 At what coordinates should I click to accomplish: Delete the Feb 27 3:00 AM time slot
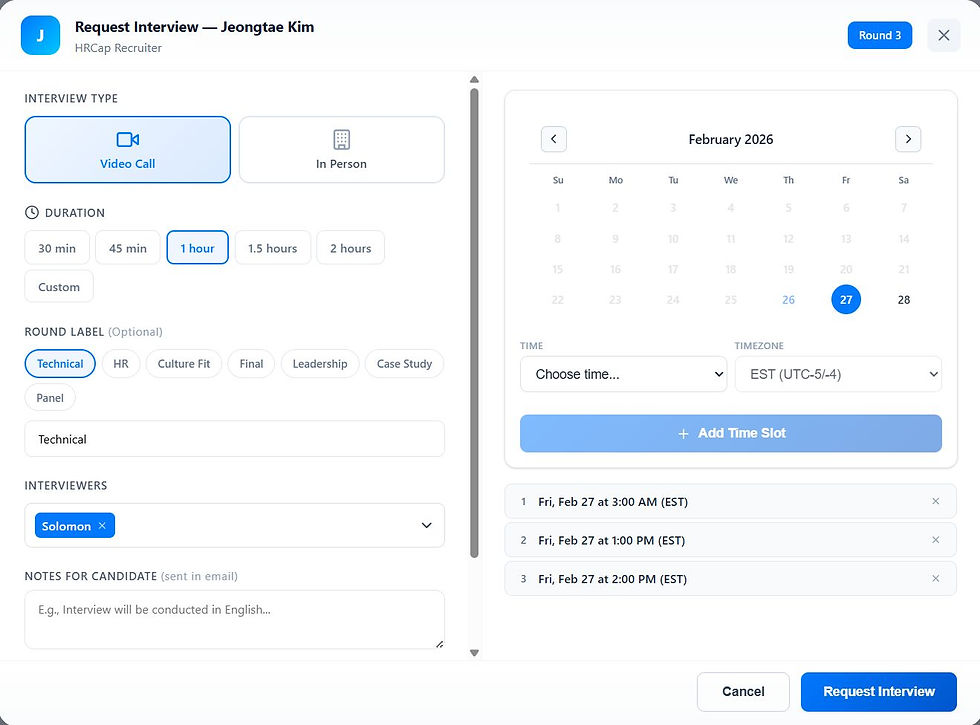pyautogui.click(x=936, y=501)
